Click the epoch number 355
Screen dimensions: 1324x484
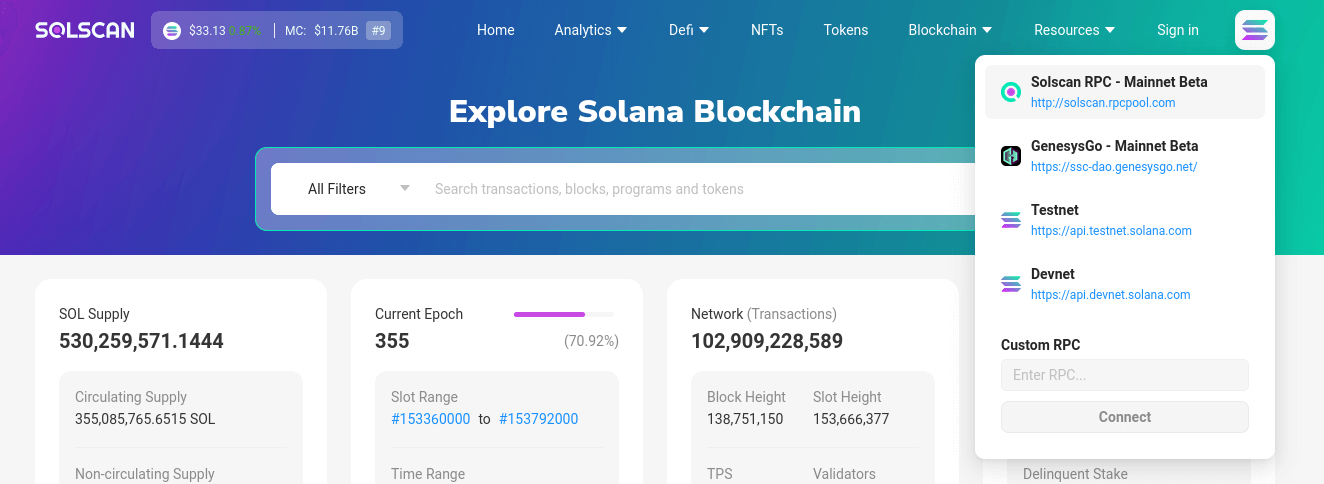pos(392,341)
